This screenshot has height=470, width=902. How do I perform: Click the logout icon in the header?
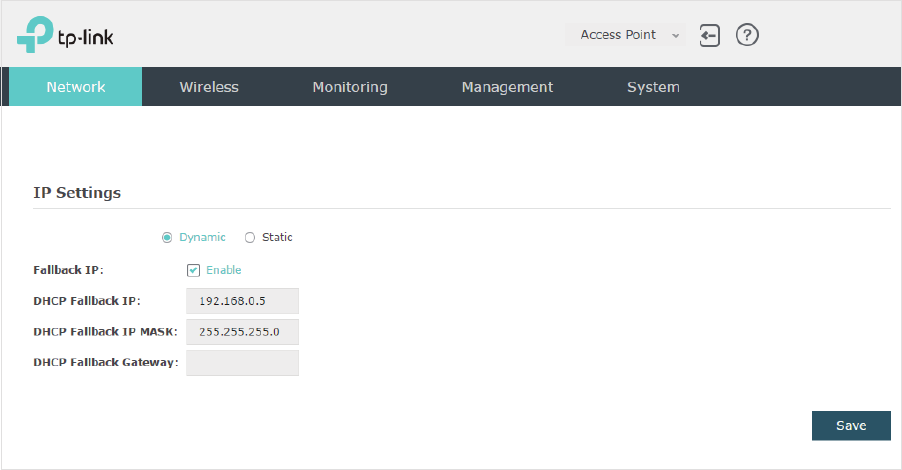tap(709, 36)
